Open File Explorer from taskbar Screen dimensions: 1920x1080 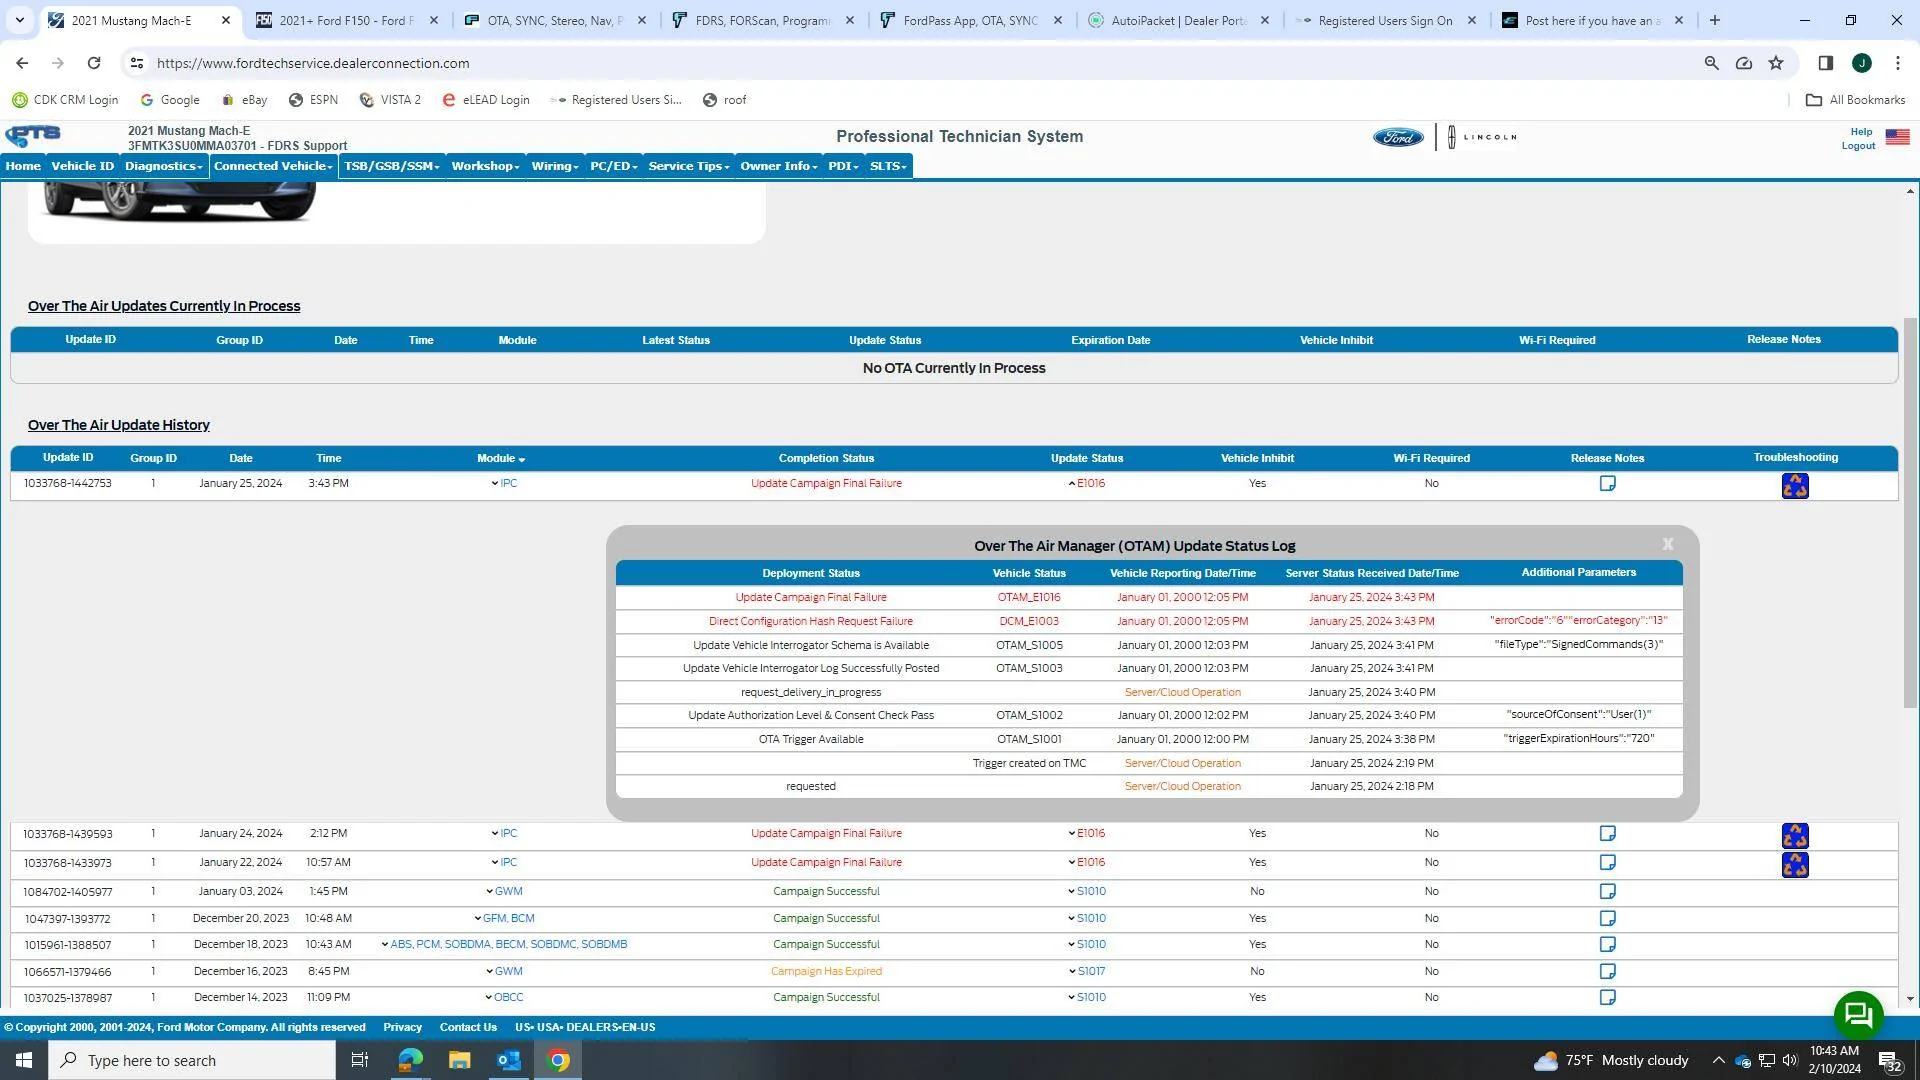(459, 1060)
